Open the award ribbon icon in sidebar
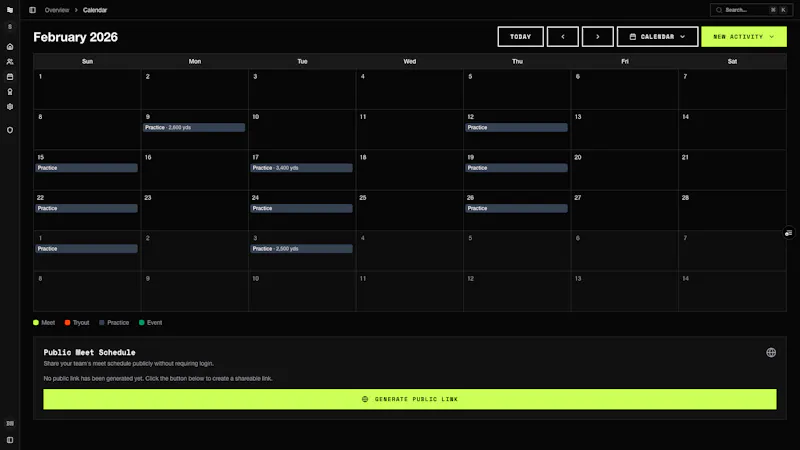This screenshot has height=450, width=800. pyautogui.click(x=10, y=92)
